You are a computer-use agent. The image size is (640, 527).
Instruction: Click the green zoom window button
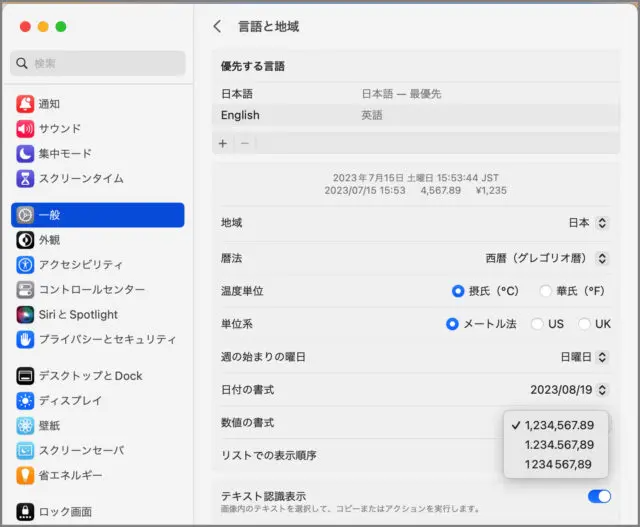pos(61,27)
